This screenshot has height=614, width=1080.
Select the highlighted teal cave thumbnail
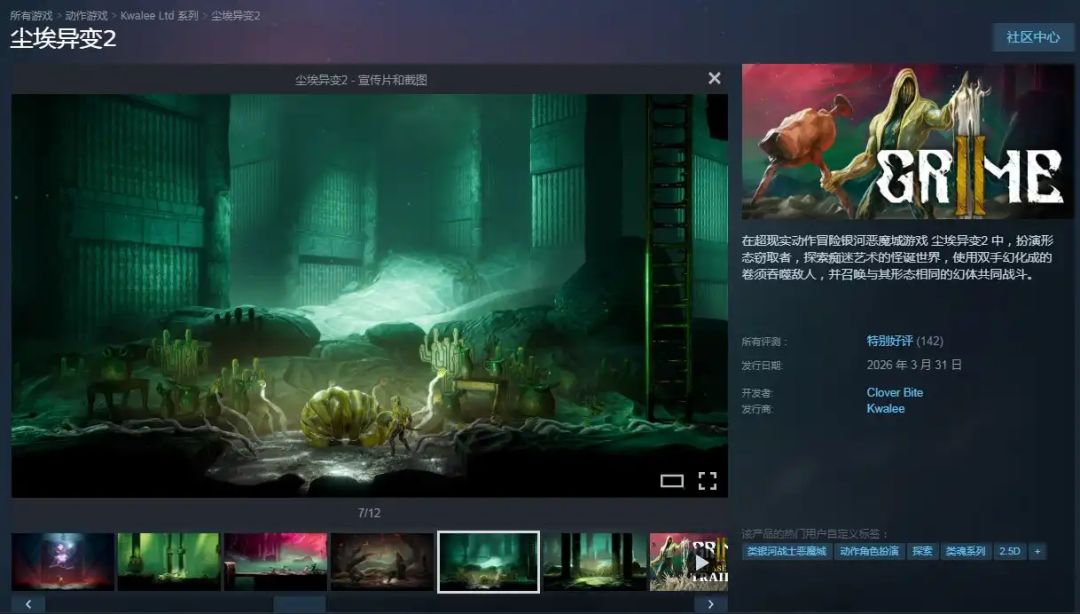pyautogui.click(x=488, y=562)
